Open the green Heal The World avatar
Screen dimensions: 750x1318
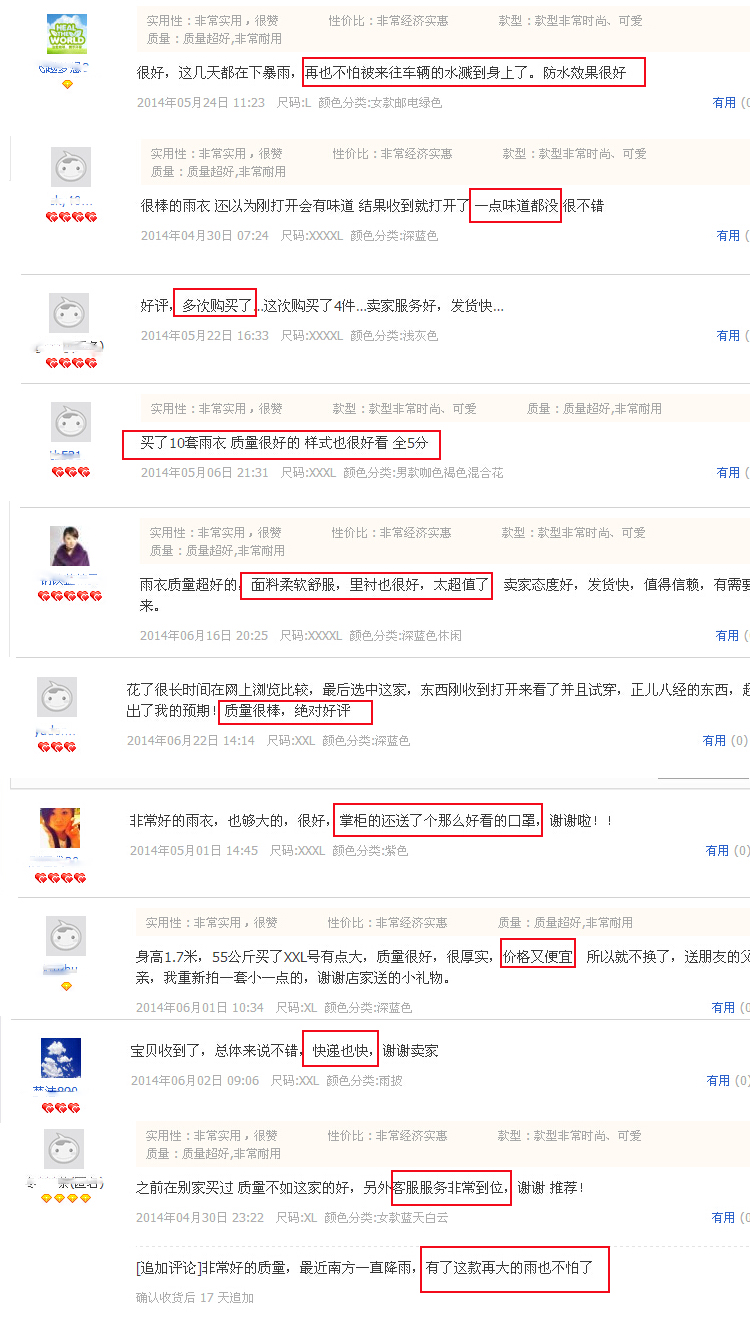[67, 35]
